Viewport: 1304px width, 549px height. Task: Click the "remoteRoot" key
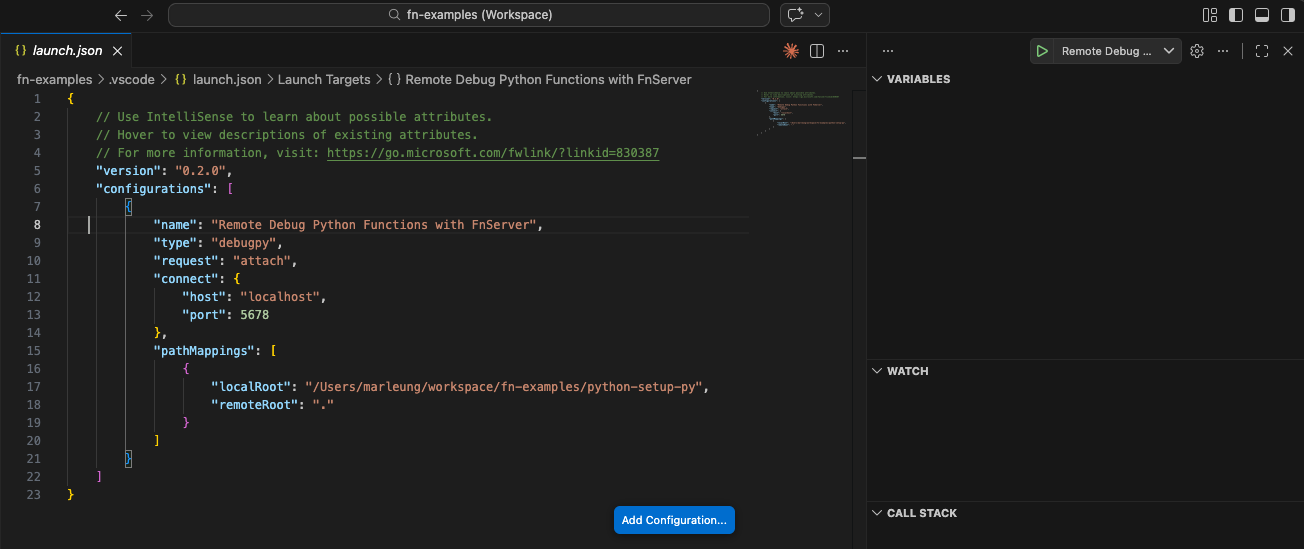point(254,405)
